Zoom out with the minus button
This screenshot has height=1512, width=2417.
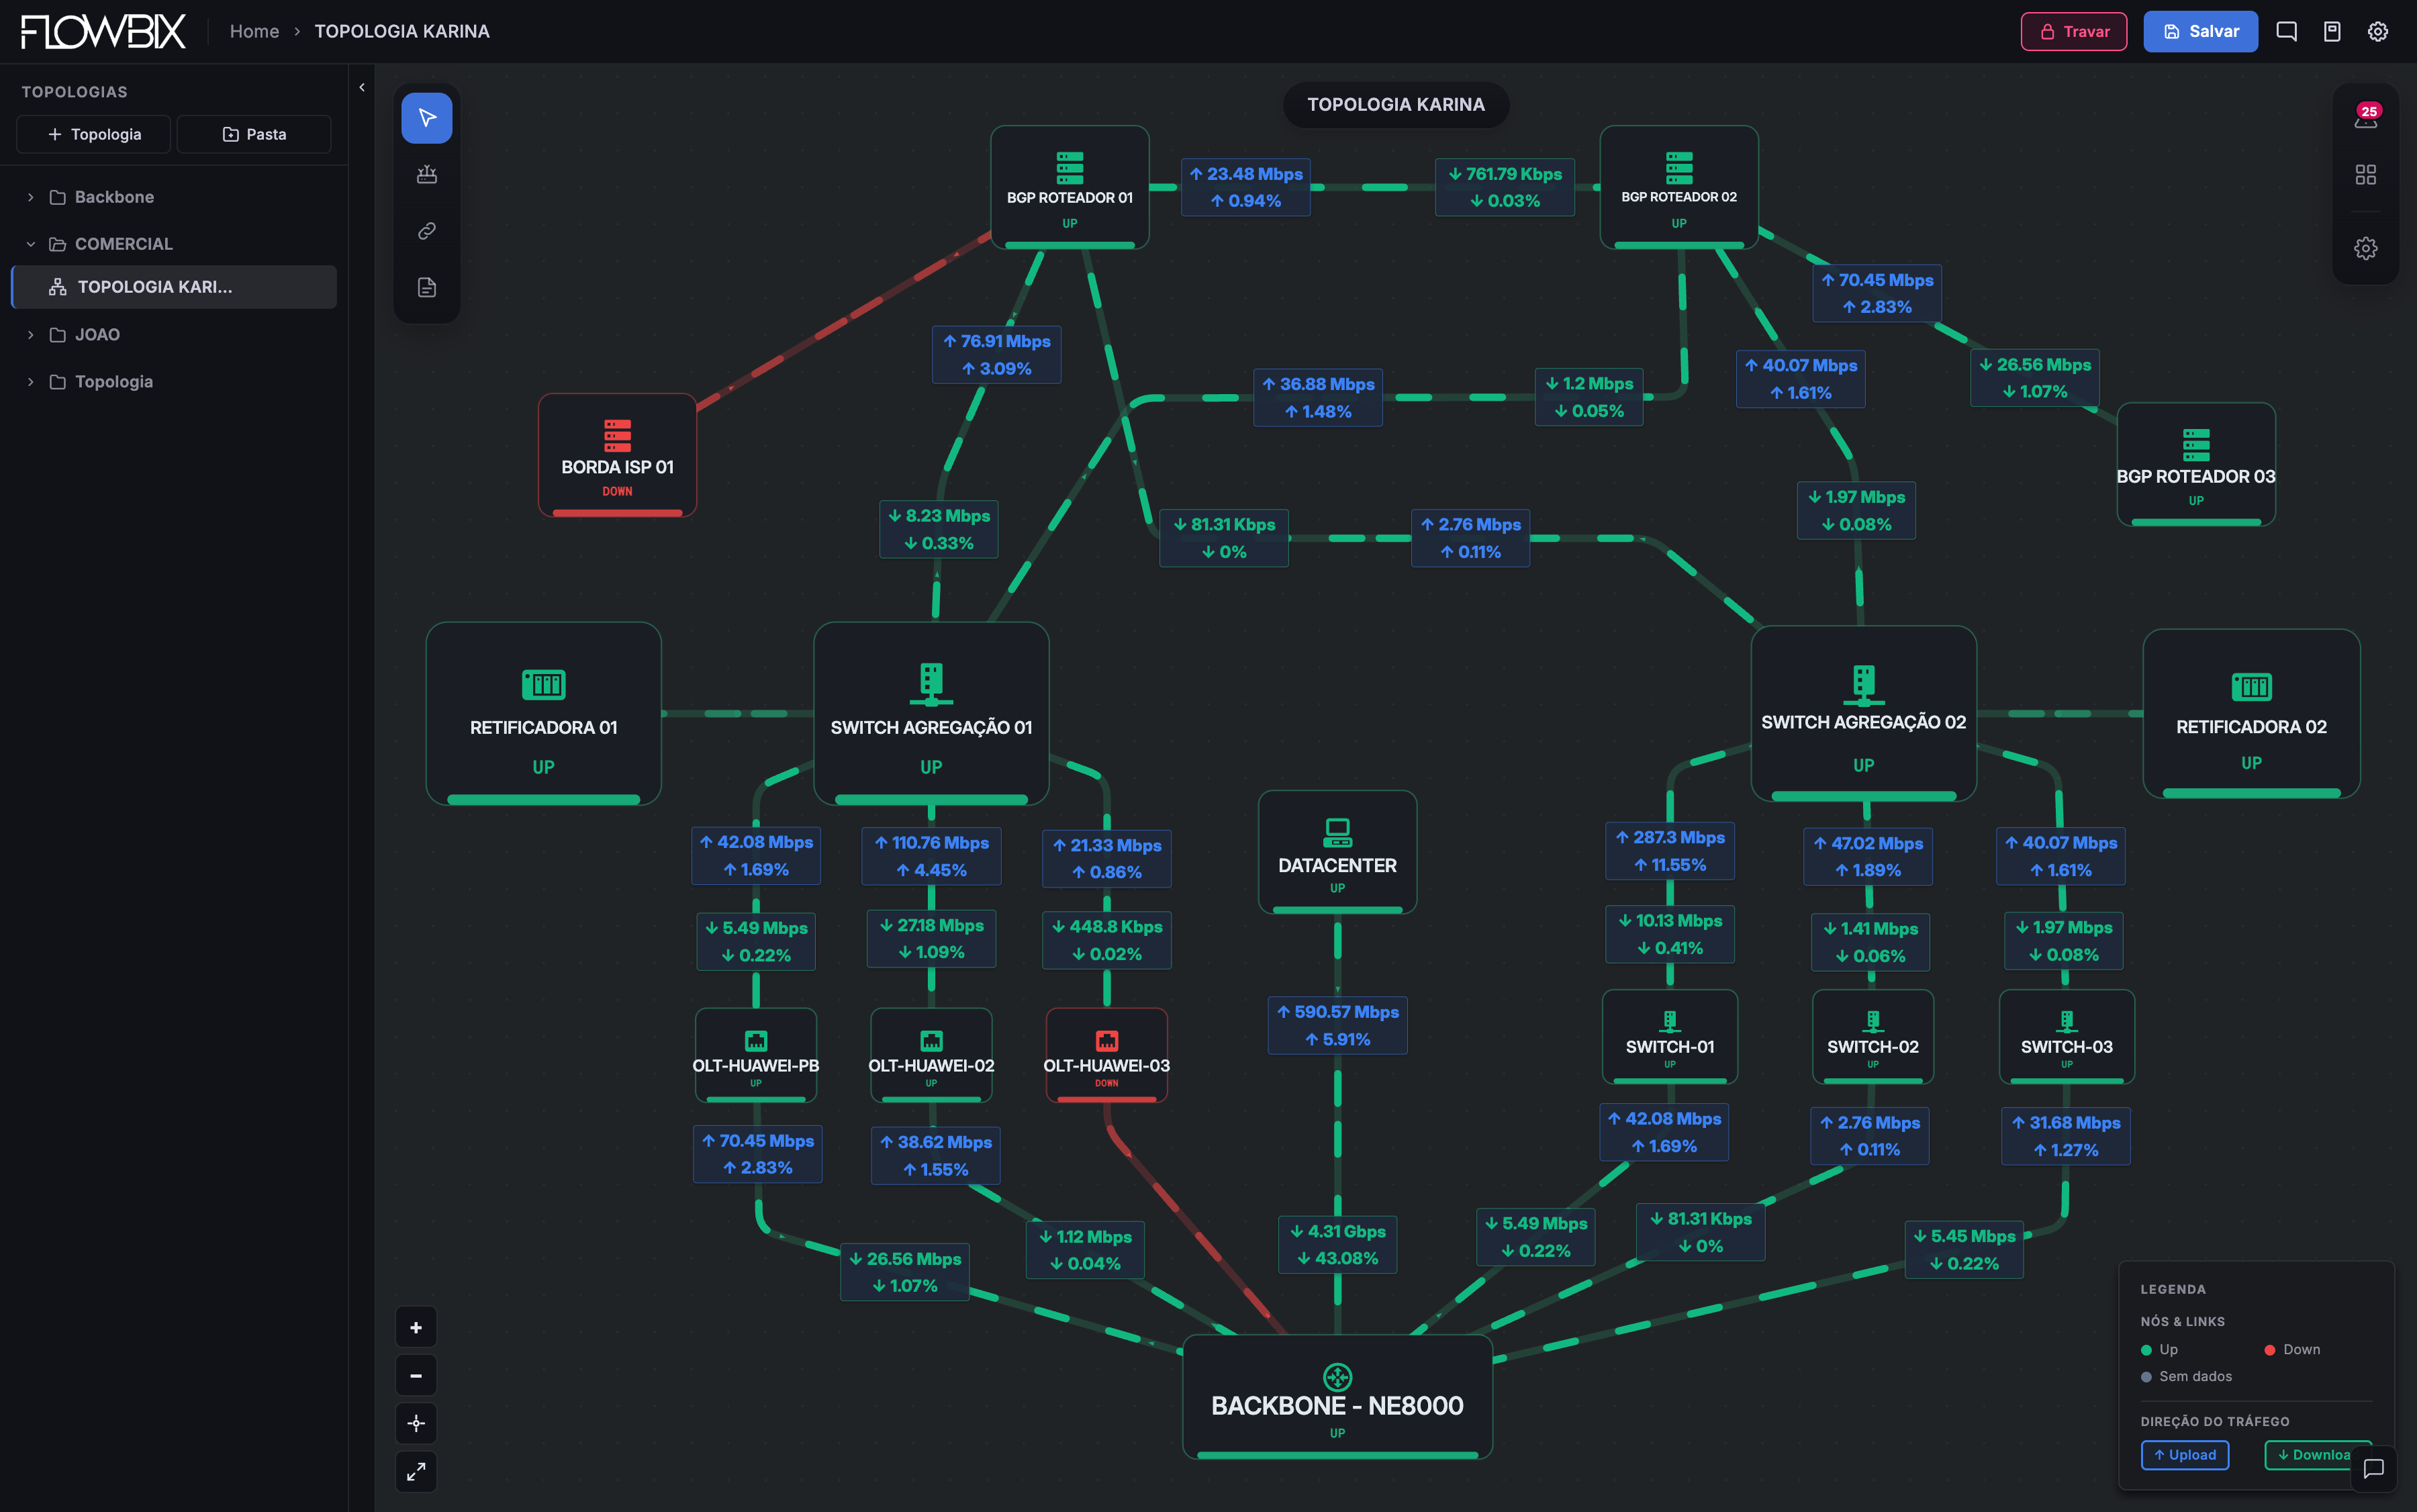point(416,1376)
